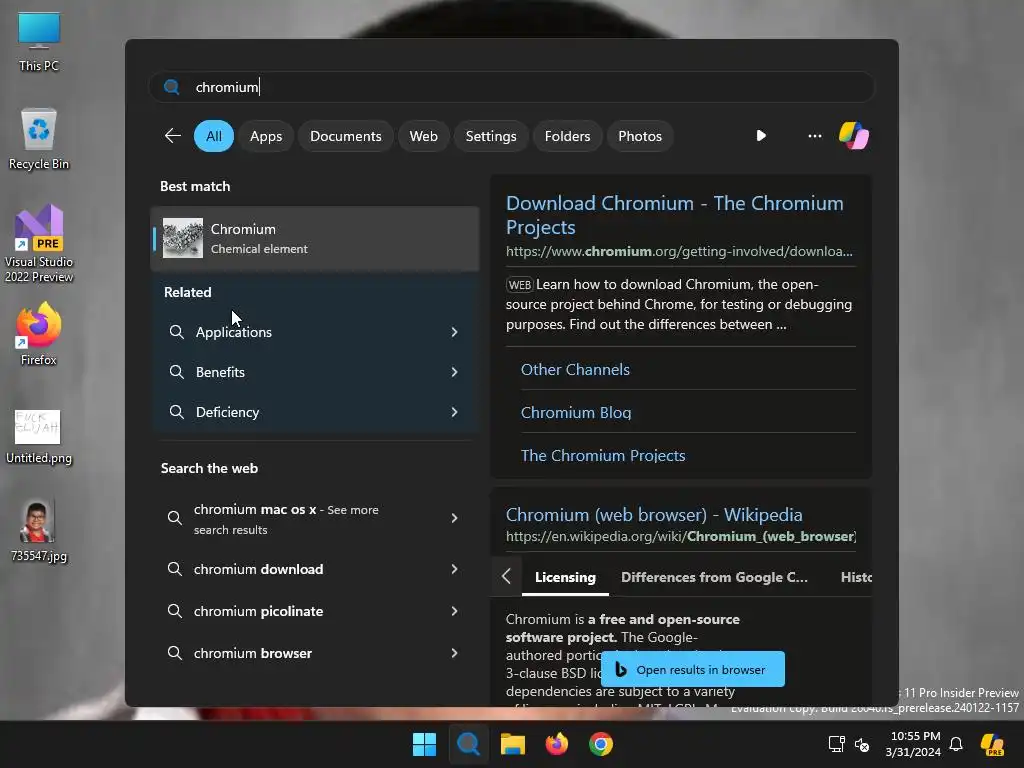Select the Licensing tab
The height and width of the screenshot is (768, 1024).
click(565, 577)
